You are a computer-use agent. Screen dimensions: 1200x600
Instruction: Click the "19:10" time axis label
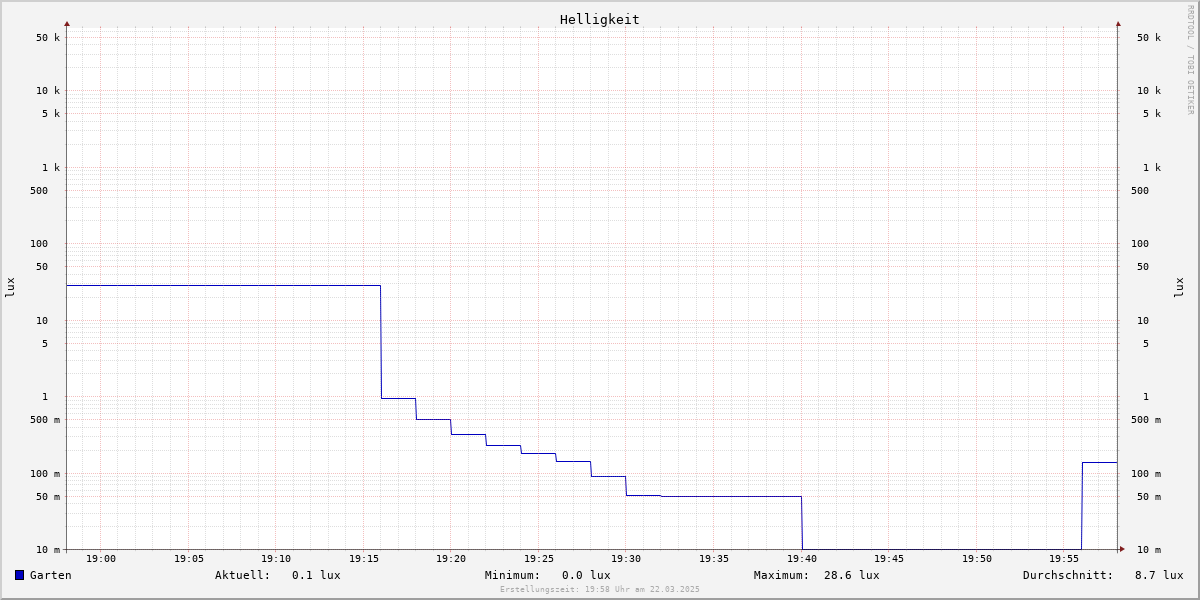tap(276, 559)
